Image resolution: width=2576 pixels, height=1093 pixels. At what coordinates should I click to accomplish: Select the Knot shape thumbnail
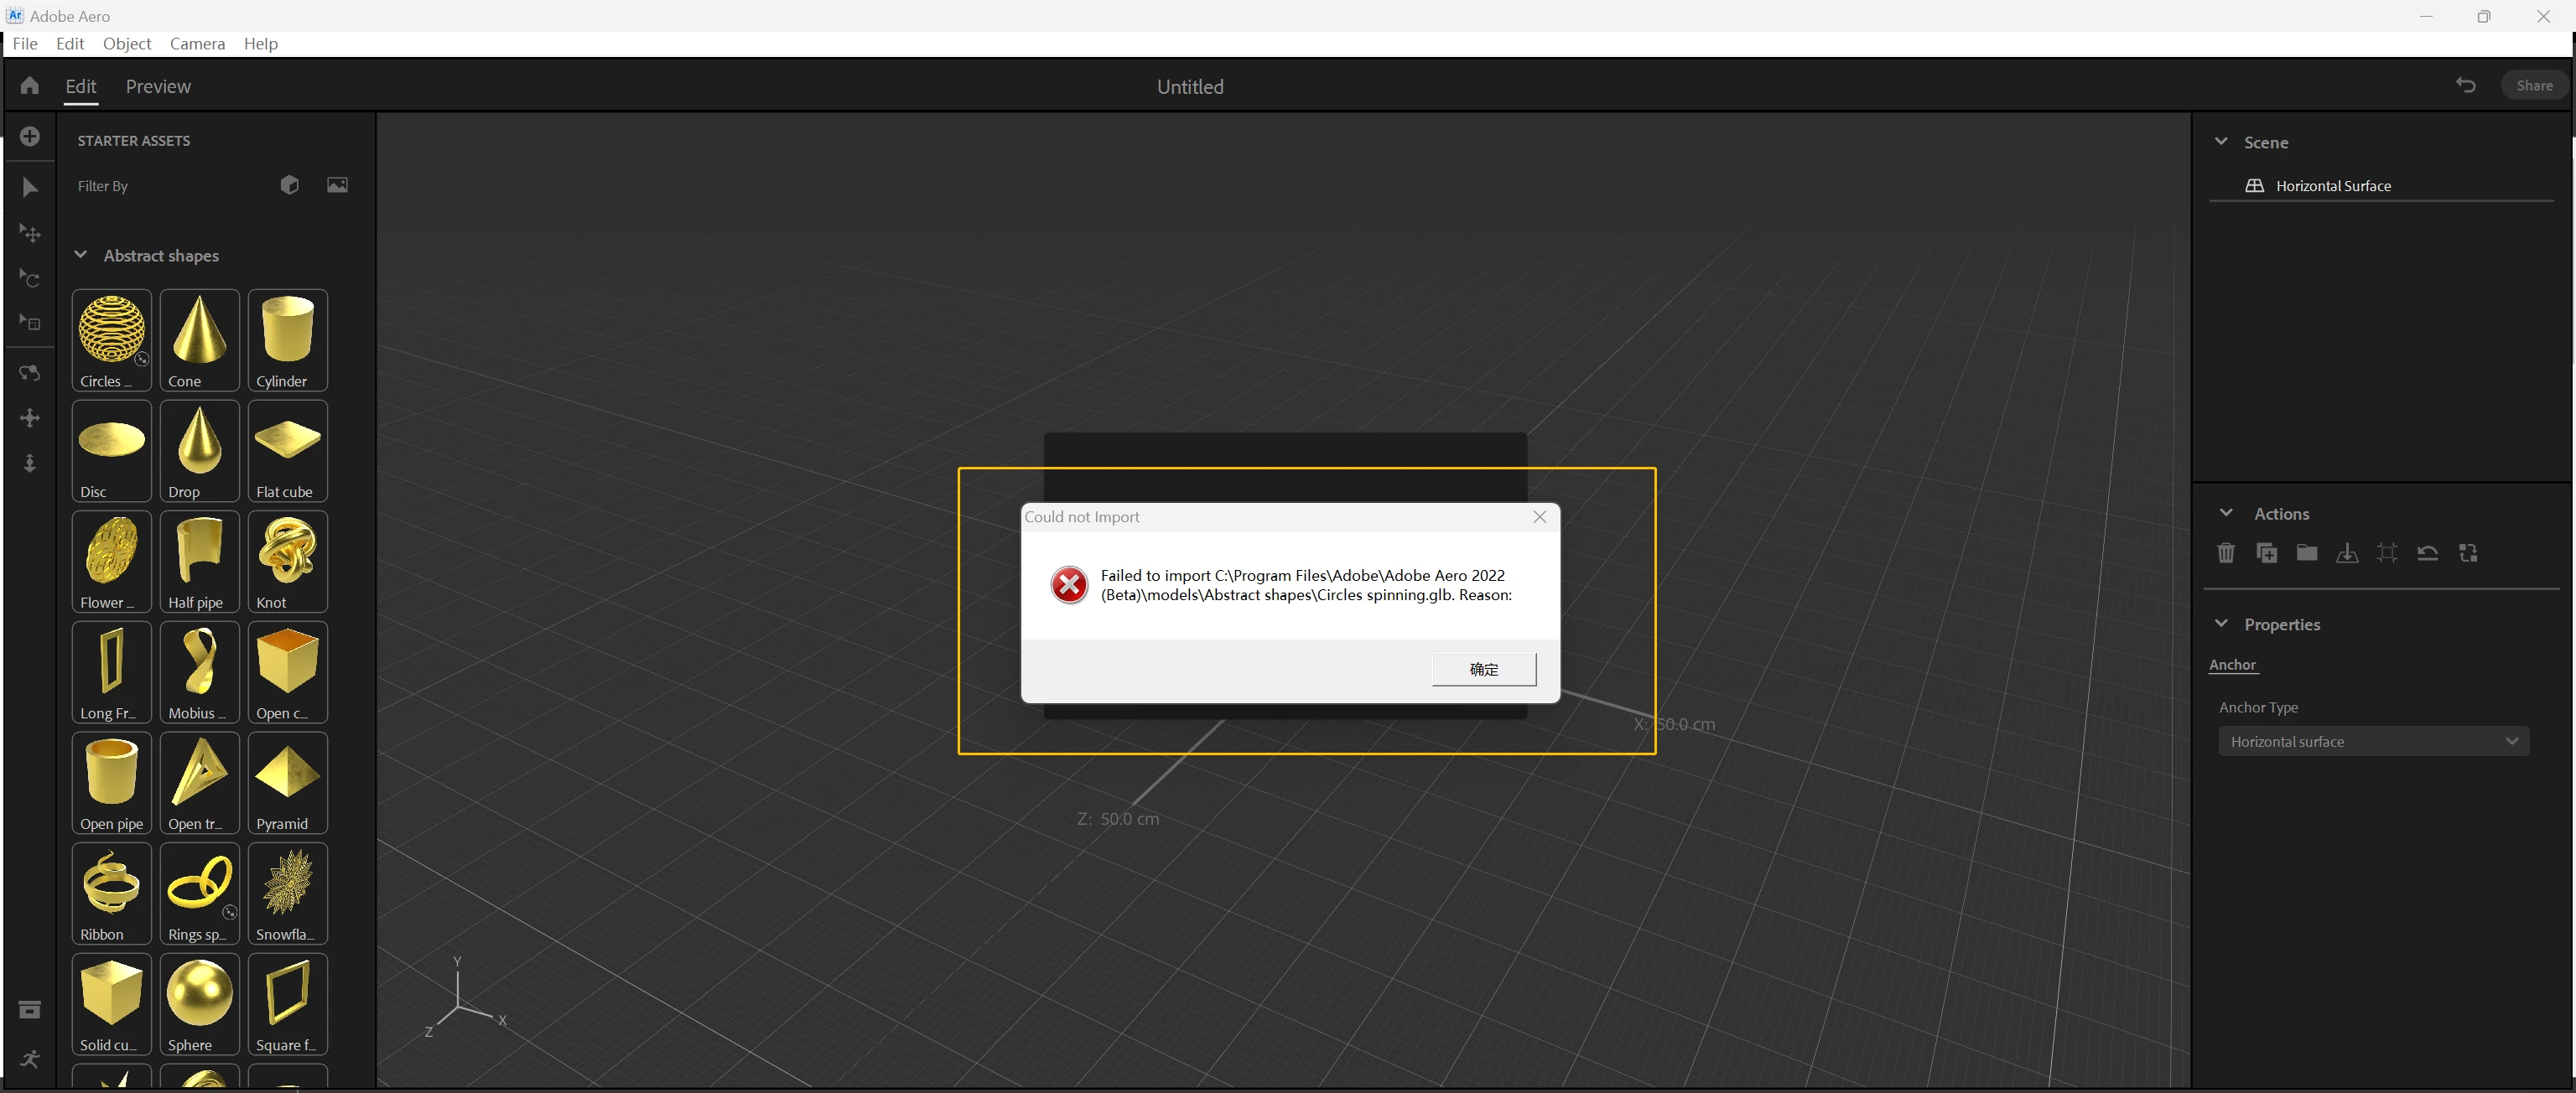coord(287,561)
